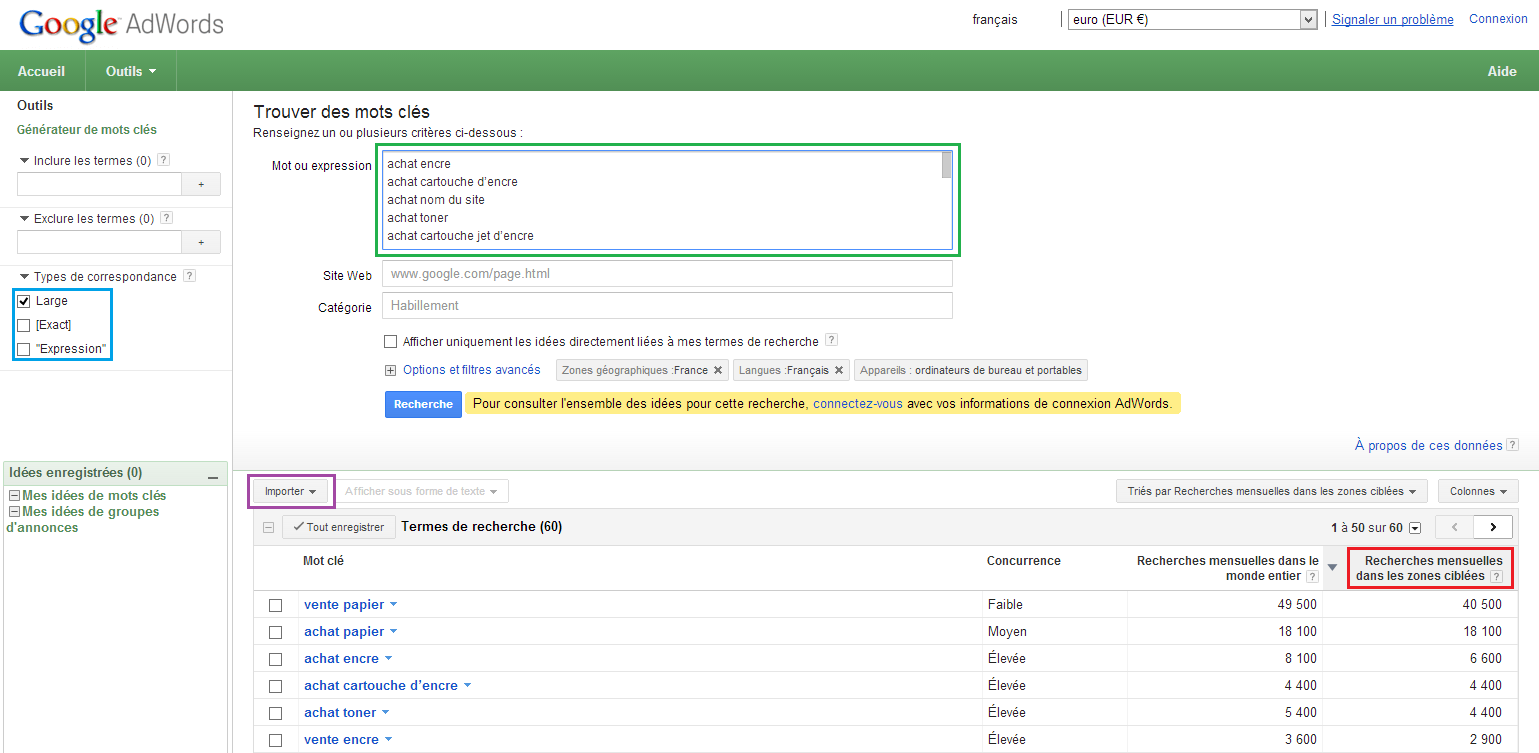Click the vente encre keyword link
Viewport: 1539px width, 753px height.
[x=341, y=740]
